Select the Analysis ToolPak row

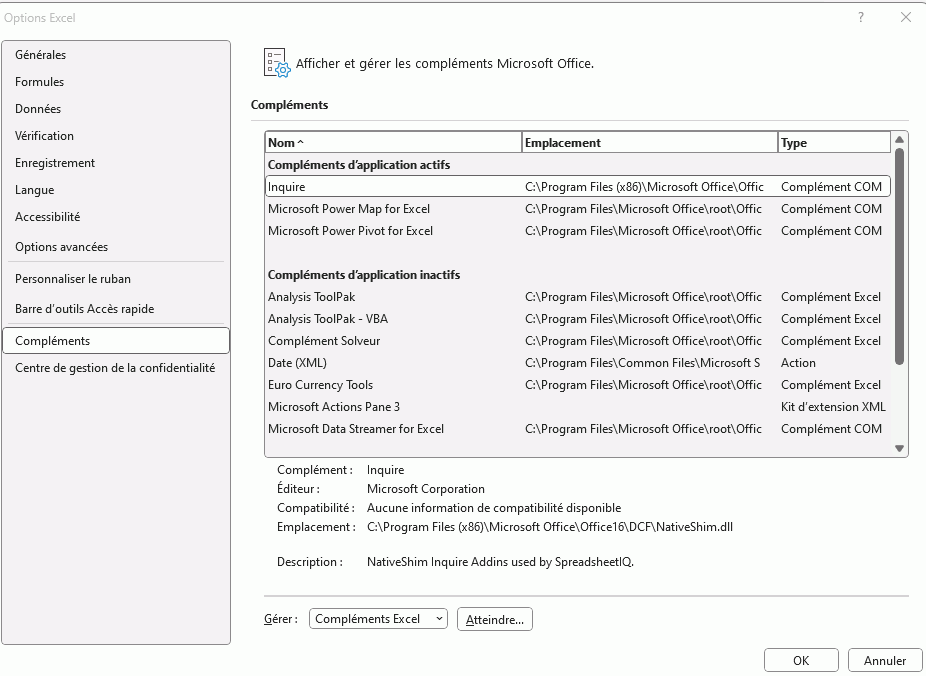578,297
